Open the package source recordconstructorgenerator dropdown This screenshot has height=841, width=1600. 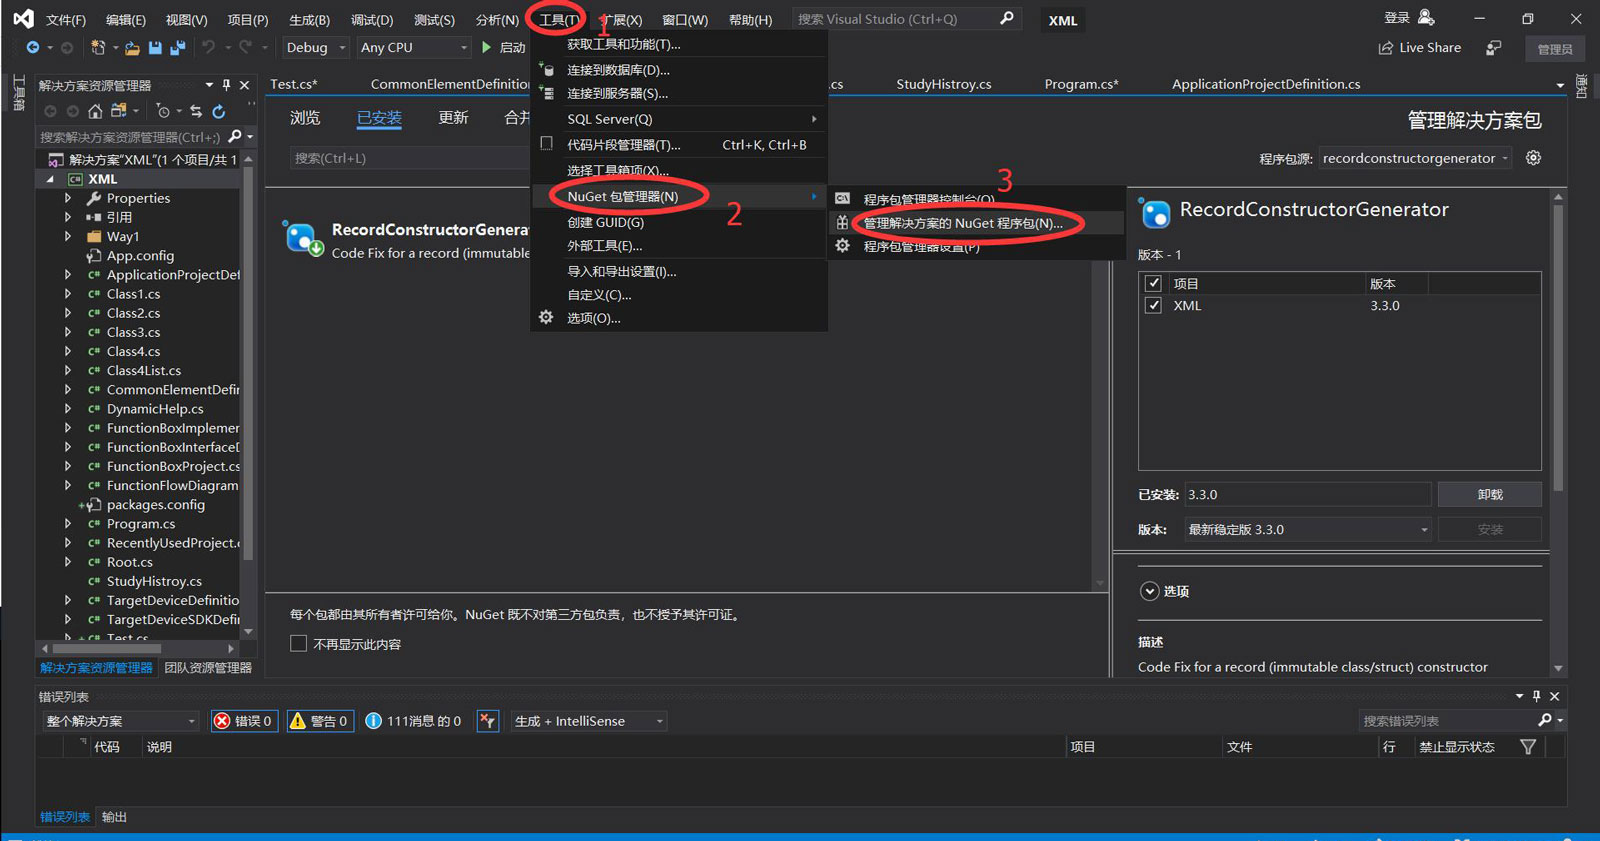1415,158
